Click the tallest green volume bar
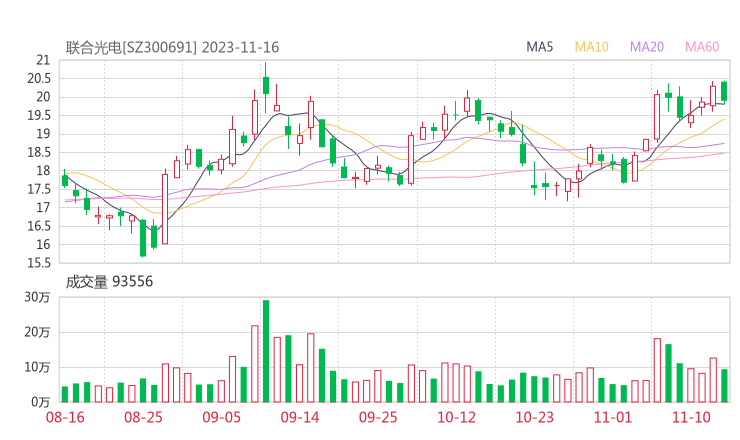Image resolution: width=740 pixels, height=440 pixels. point(266,351)
